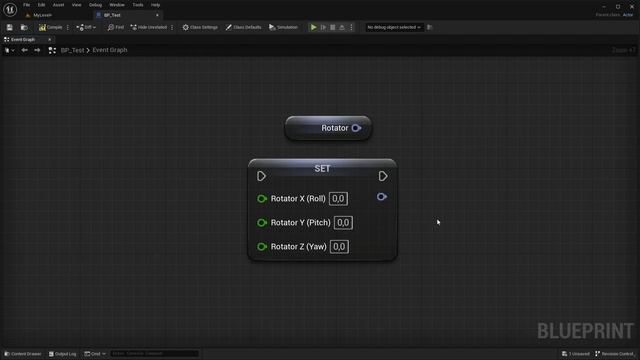The image size is (640, 360).
Task: Open the Cmd console type dropdown
Action: [x=95, y=354]
